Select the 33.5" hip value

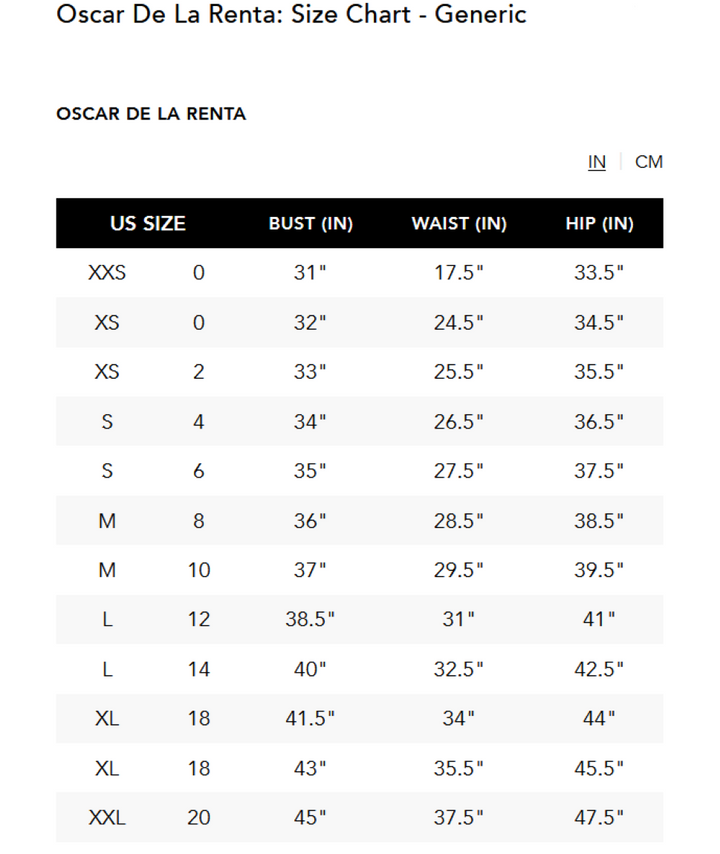(x=600, y=273)
